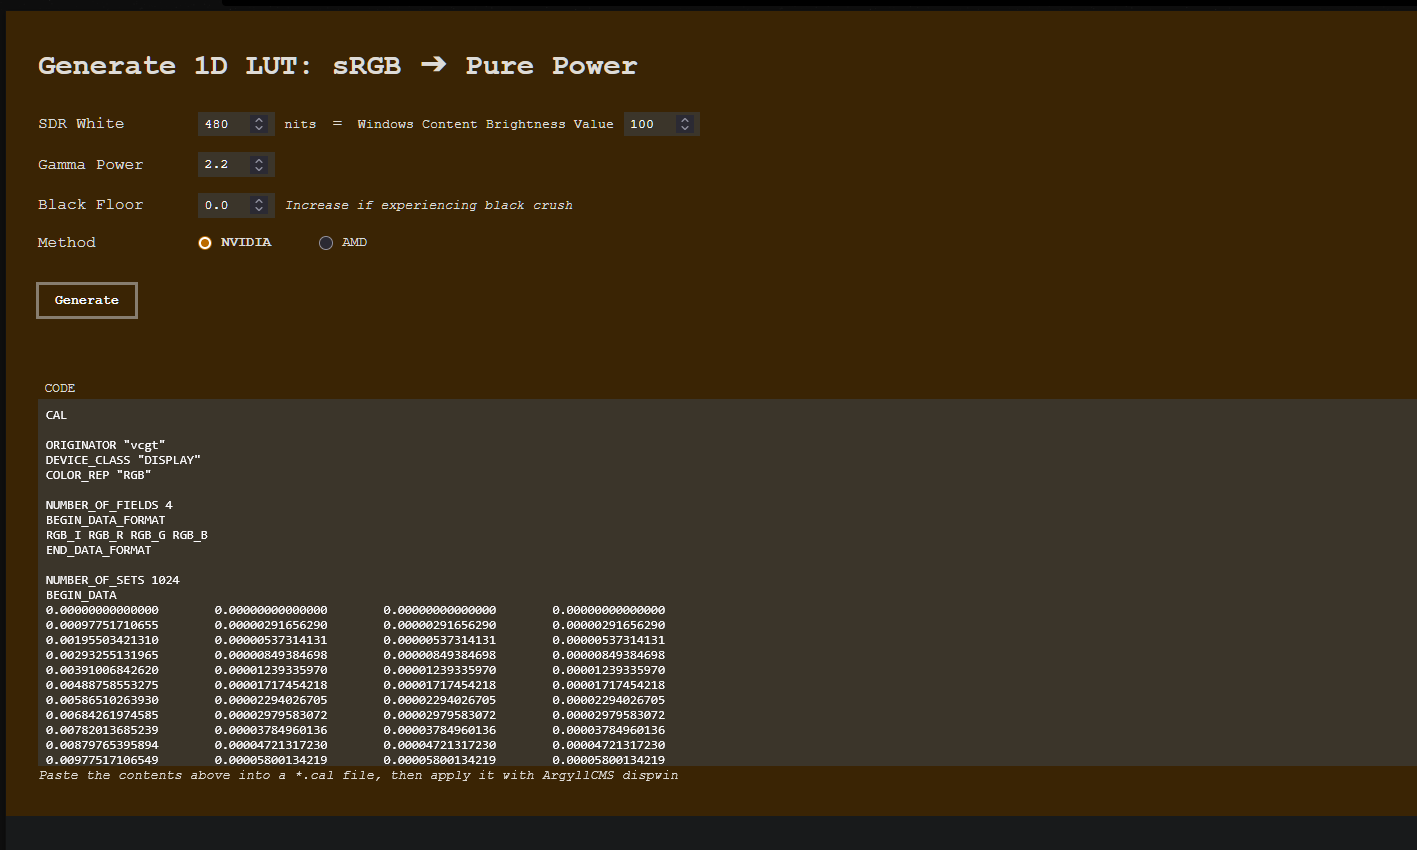Increment SDR White using its up stepper arrow

[261, 119]
